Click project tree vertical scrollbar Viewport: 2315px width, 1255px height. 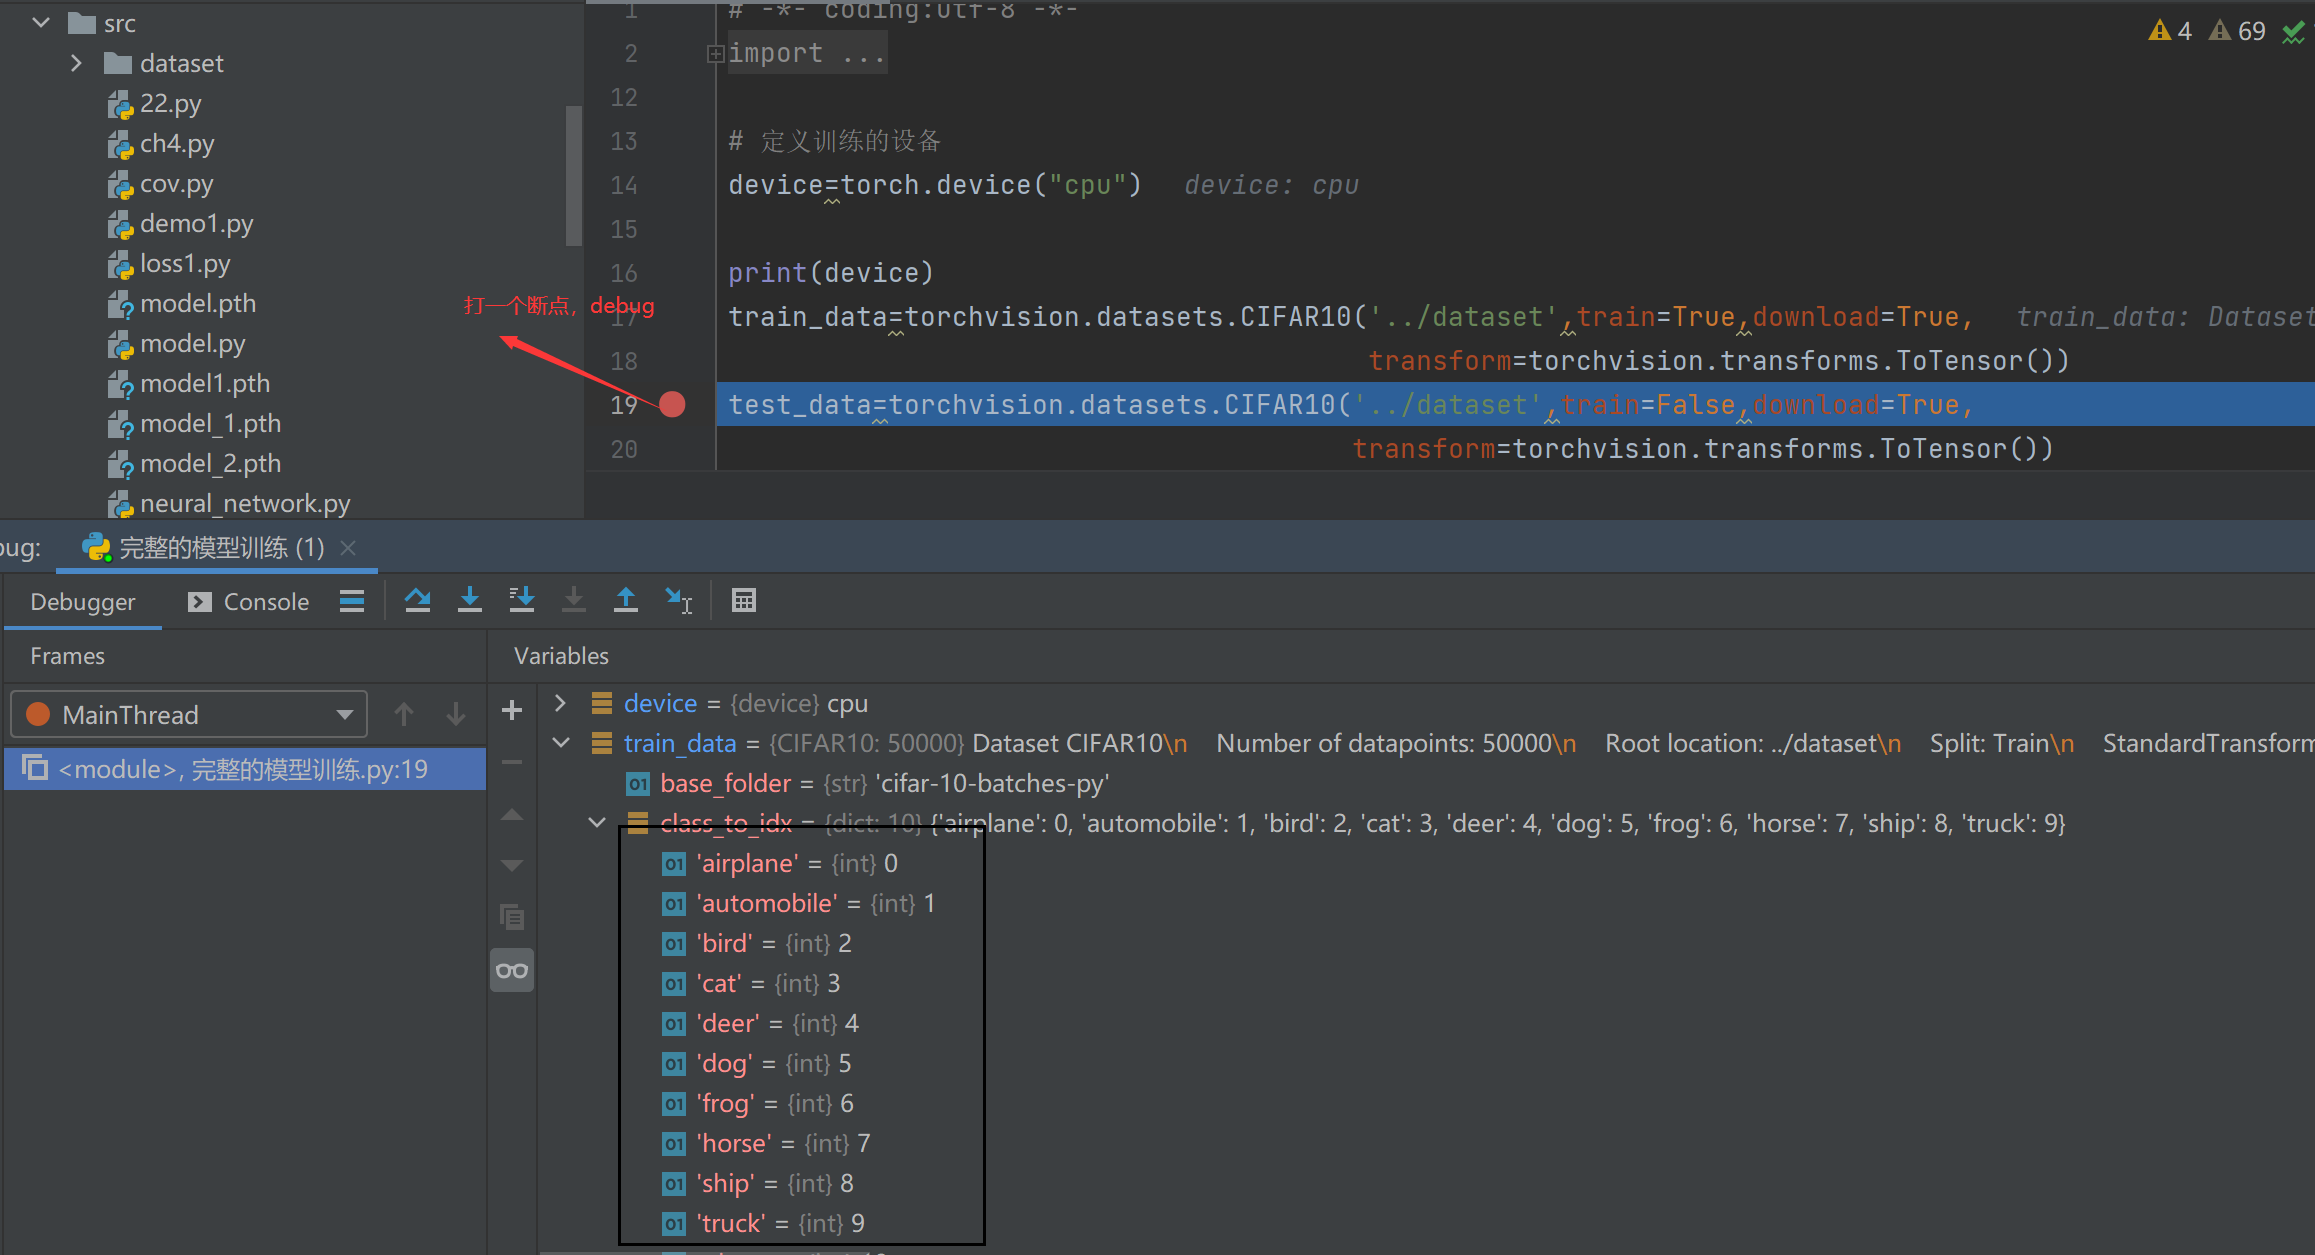(x=574, y=175)
